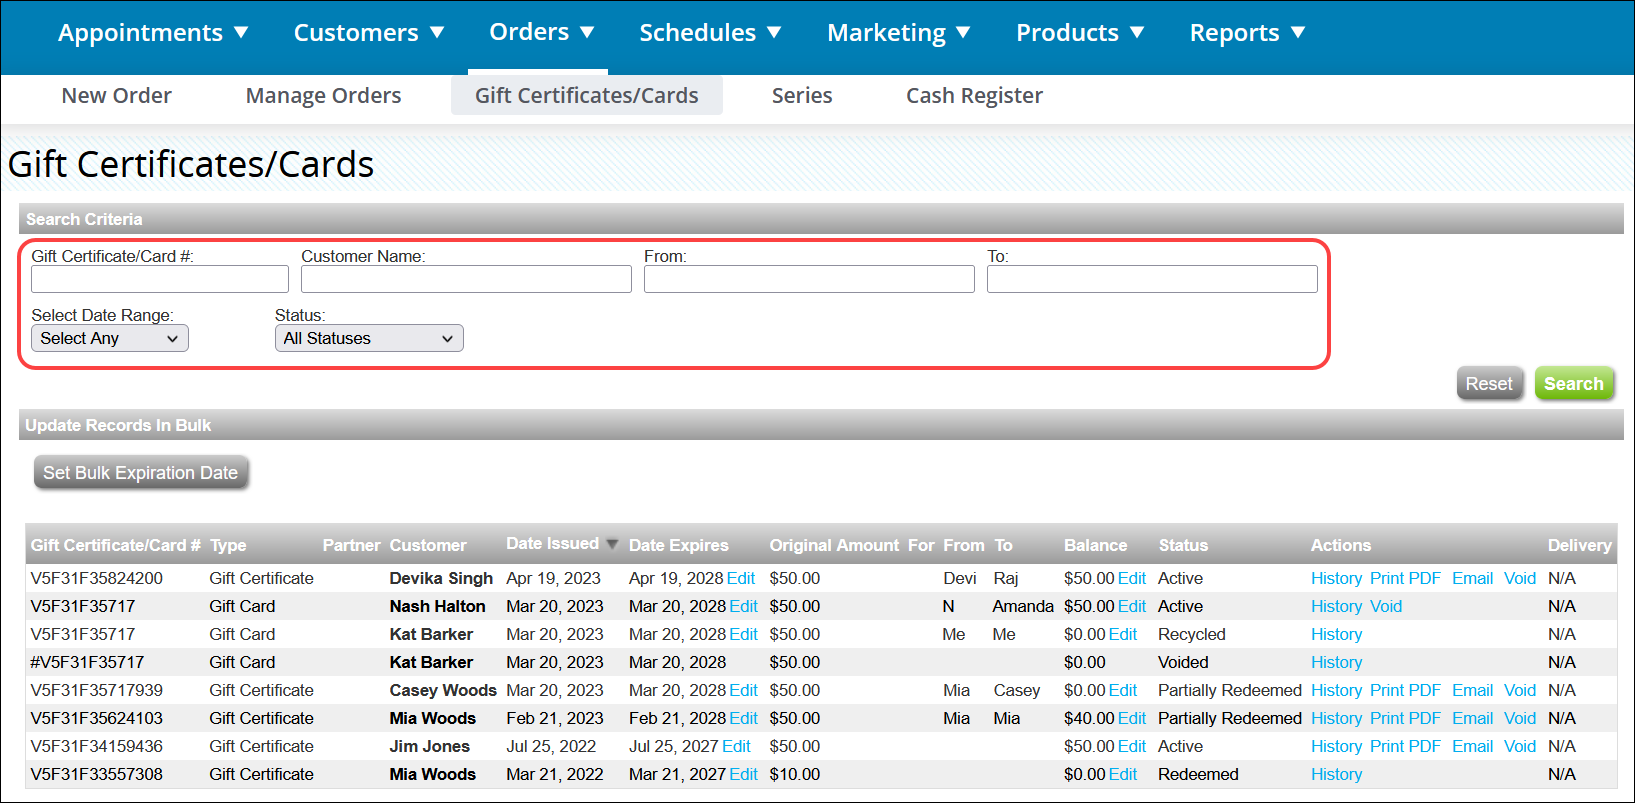Viewport: 1635px width, 803px height.
Task: Print PDF for Casey Woods' certificate
Action: [x=1404, y=691]
